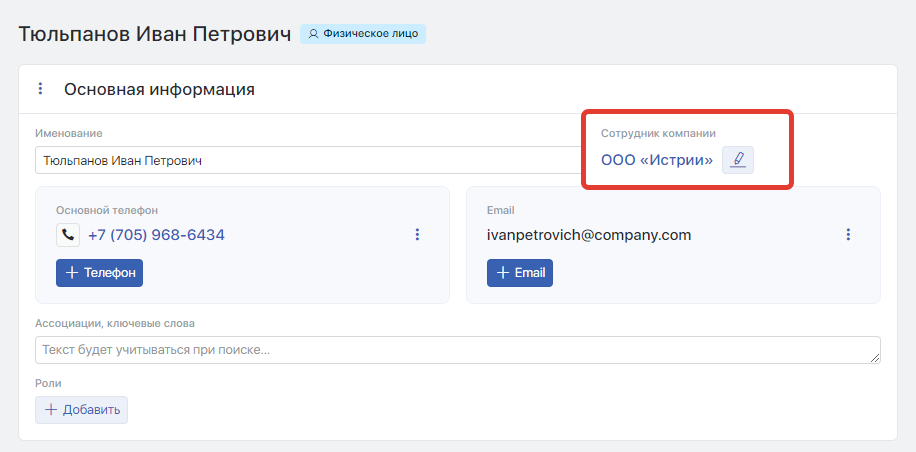
Task: Click the Основная информация section header
Action: [159, 89]
